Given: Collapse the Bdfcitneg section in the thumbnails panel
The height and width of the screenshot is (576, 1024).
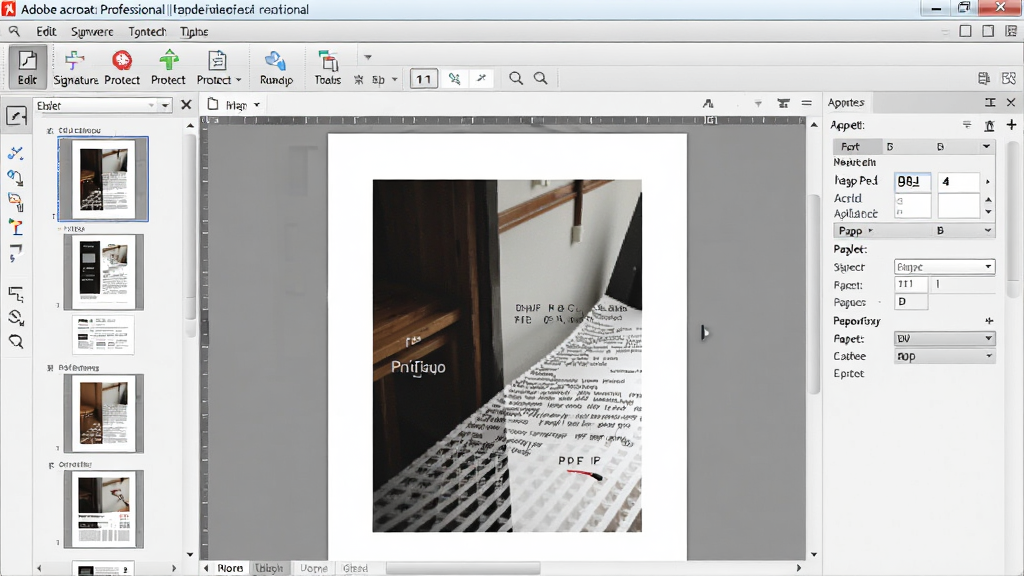Looking at the screenshot, I should pyautogui.click(x=50, y=368).
